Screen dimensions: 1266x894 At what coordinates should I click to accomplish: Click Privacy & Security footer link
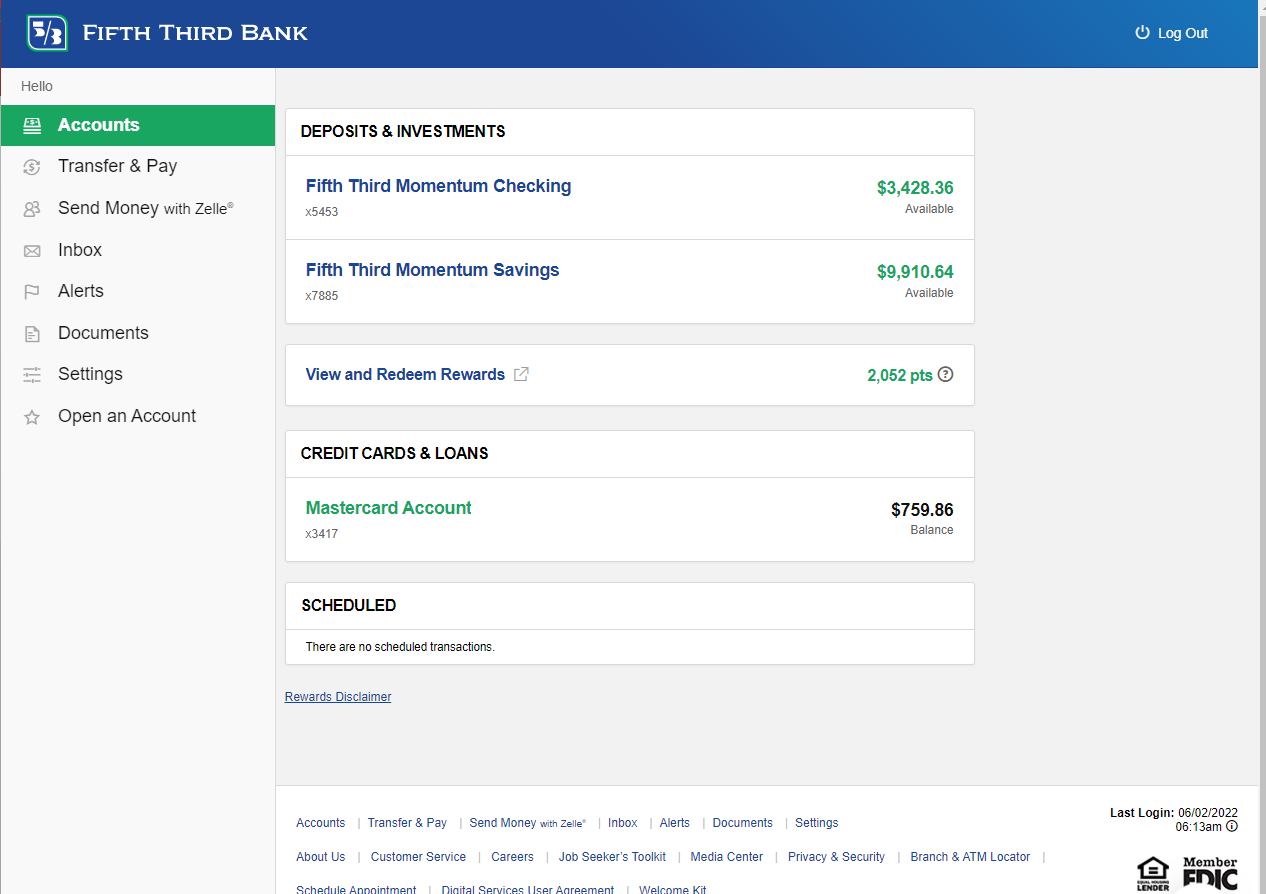pos(836,857)
